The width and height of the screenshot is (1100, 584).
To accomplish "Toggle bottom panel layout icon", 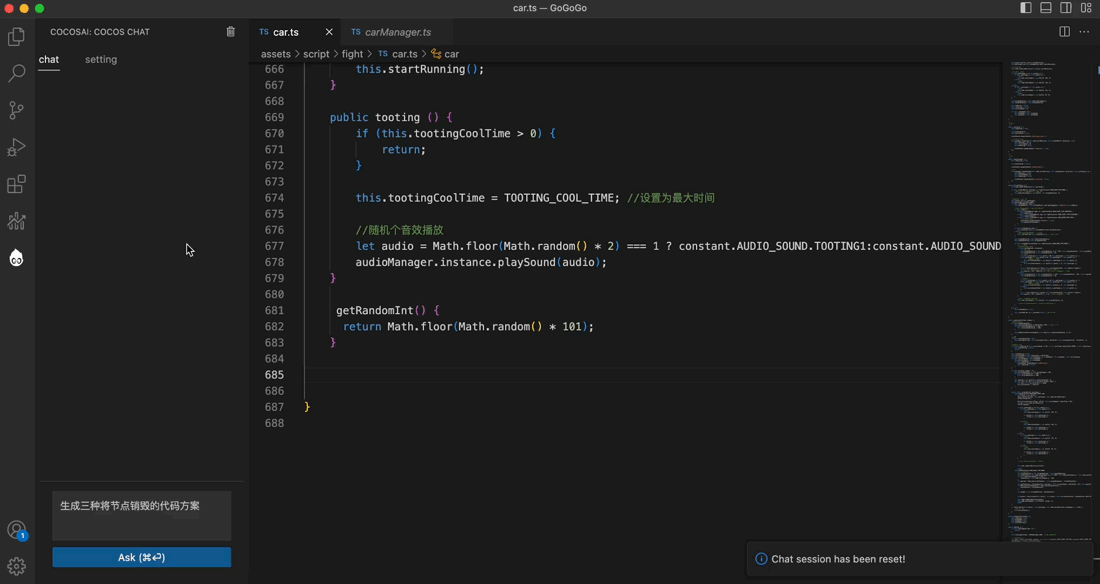I will [1046, 8].
